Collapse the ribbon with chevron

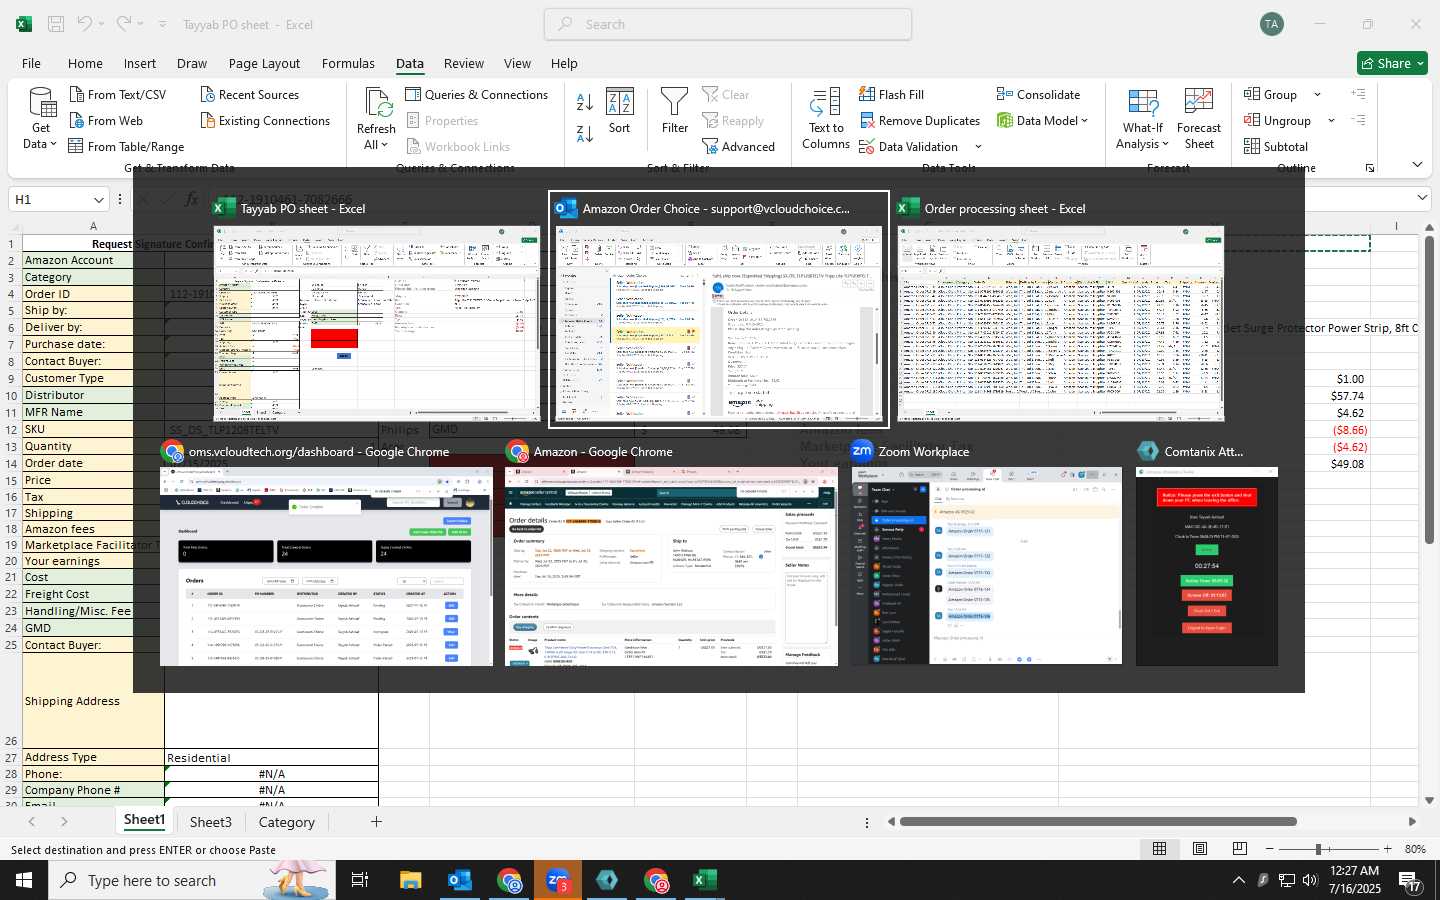coord(1417,165)
